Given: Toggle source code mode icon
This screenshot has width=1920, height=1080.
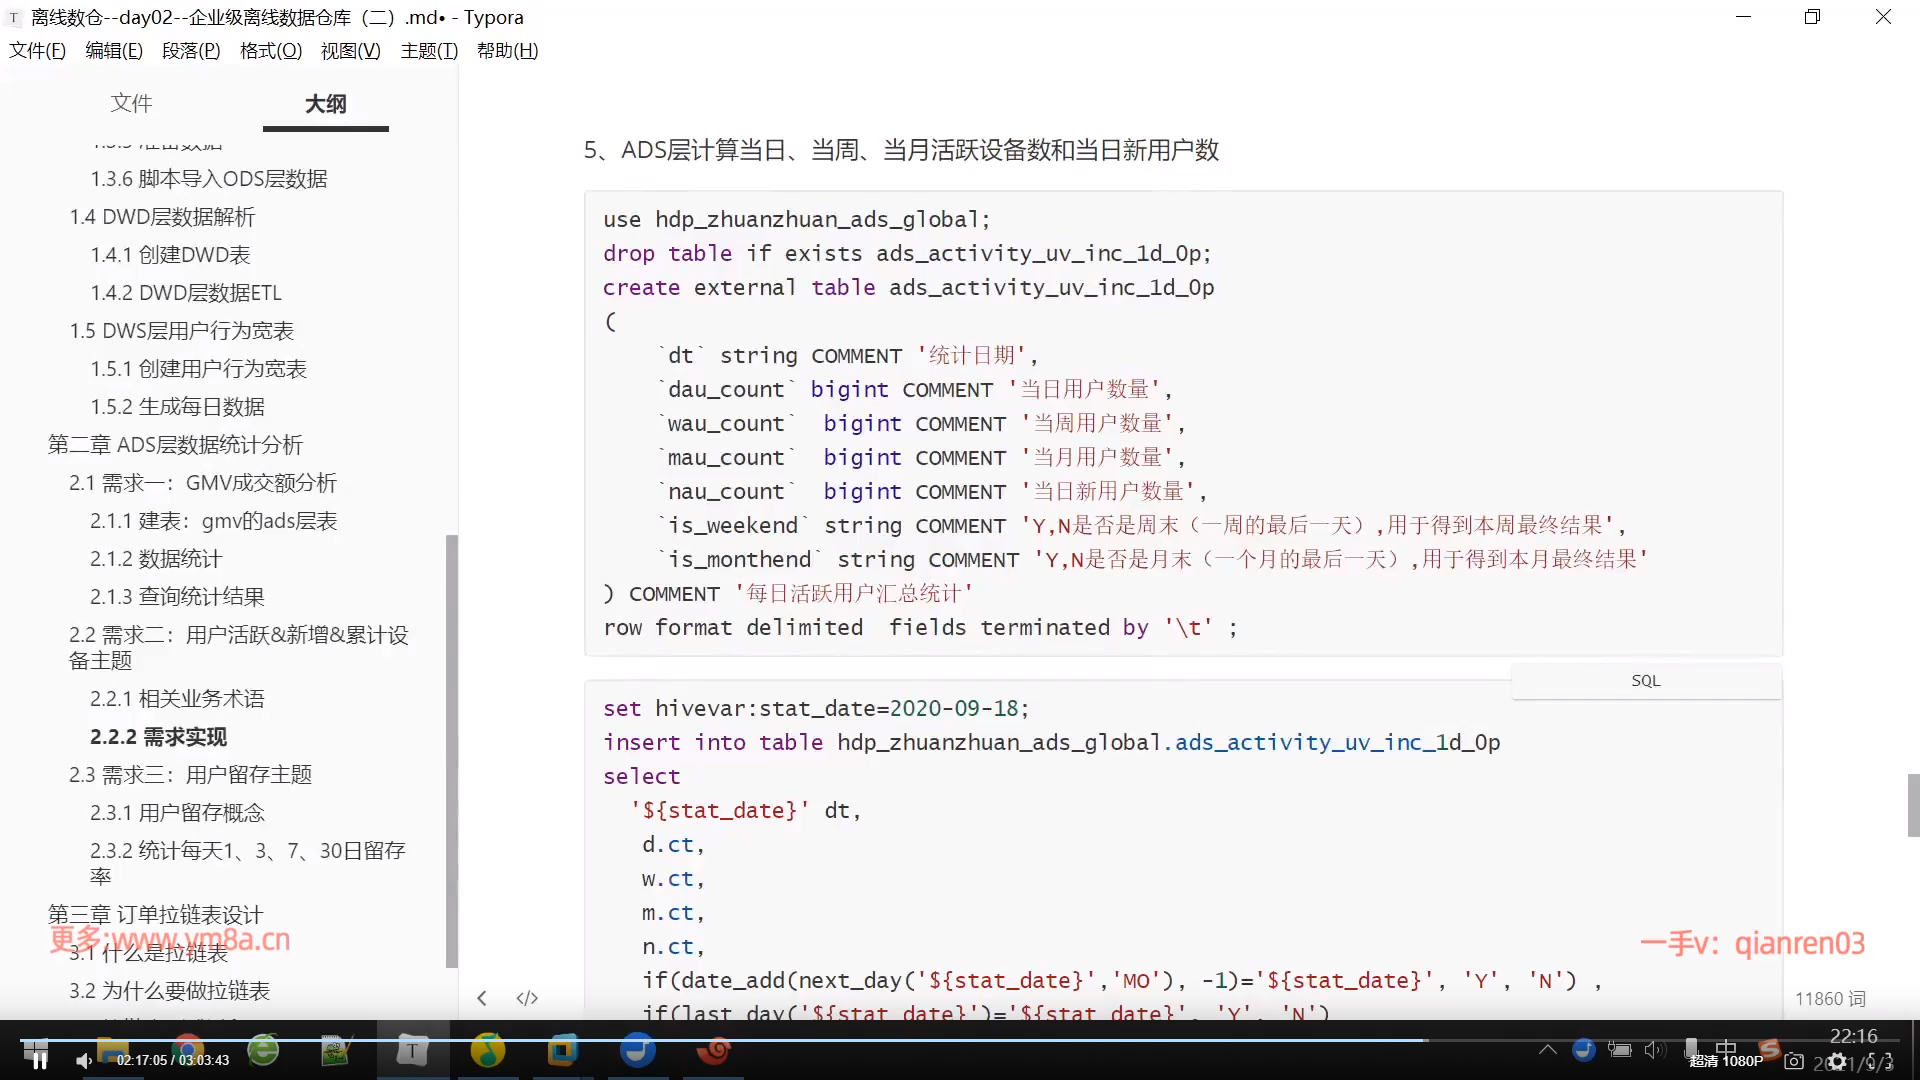Looking at the screenshot, I should click(x=527, y=998).
